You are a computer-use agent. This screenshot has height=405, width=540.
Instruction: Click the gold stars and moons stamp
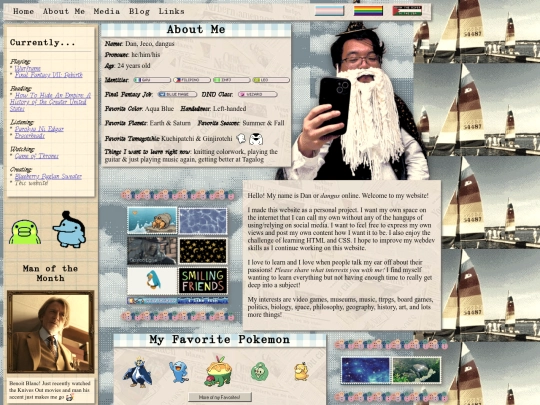point(203,250)
